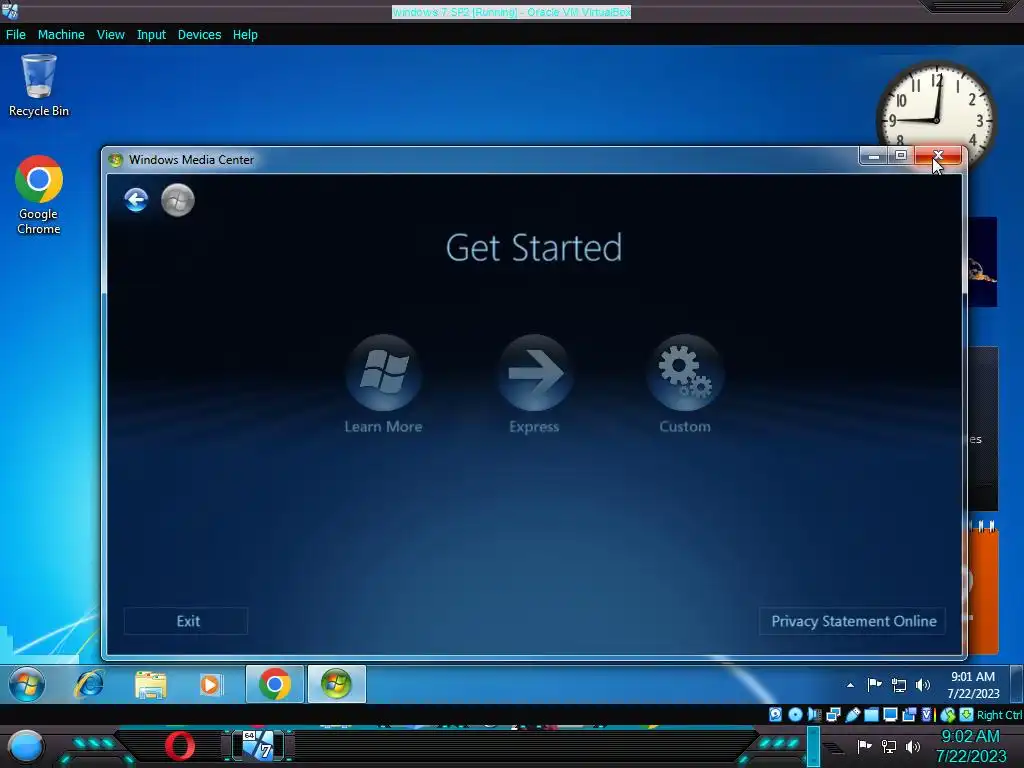The height and width of the screenshot is (768, 1024).
Task: Open the Help menu
Action: pos(245,35)
